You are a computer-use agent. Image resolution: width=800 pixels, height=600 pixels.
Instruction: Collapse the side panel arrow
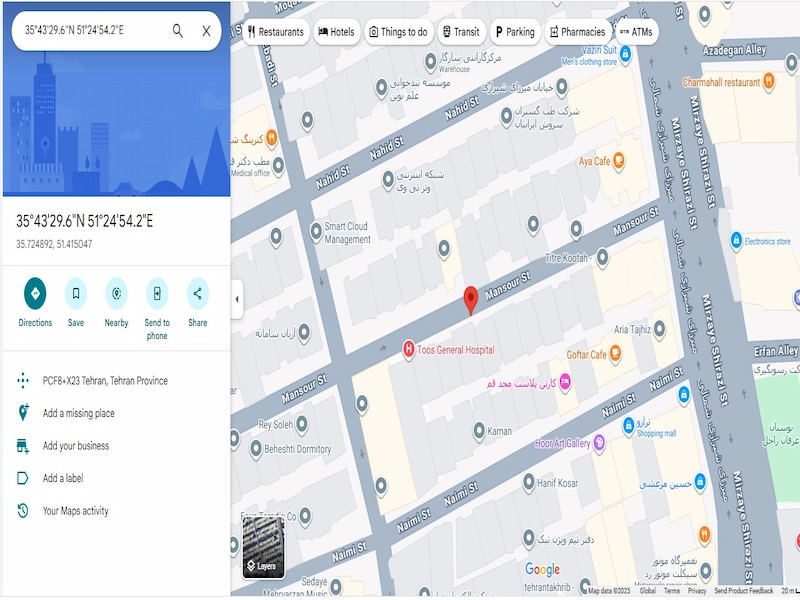pos(237,299)
